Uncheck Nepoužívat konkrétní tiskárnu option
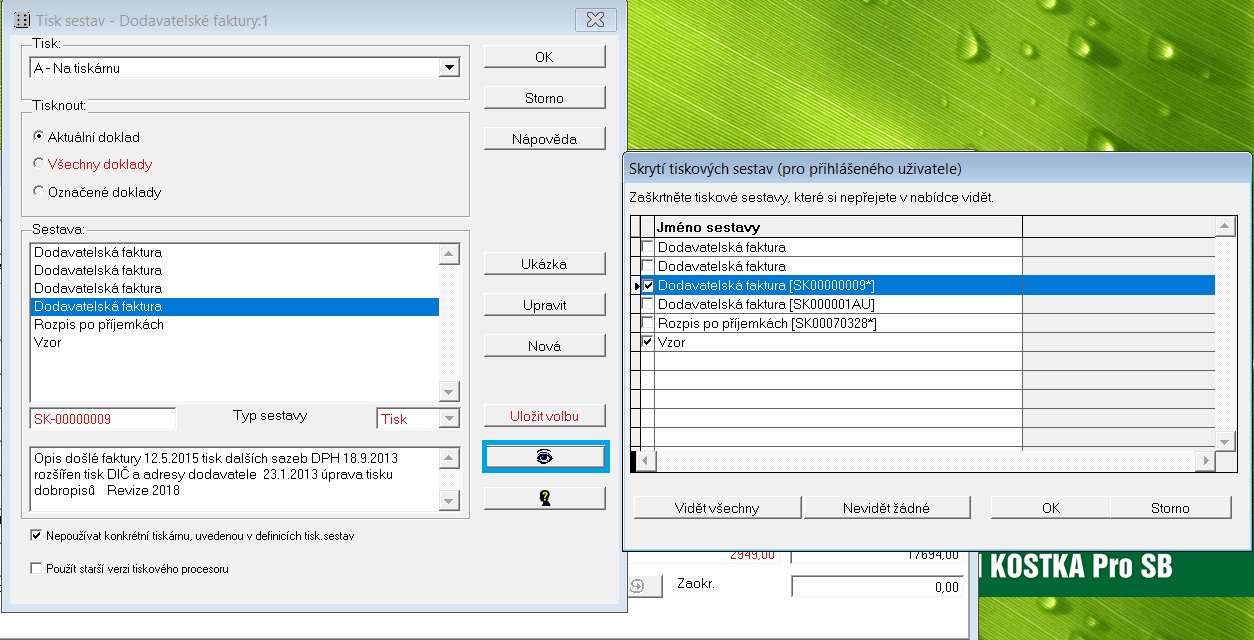 point(37,536)
